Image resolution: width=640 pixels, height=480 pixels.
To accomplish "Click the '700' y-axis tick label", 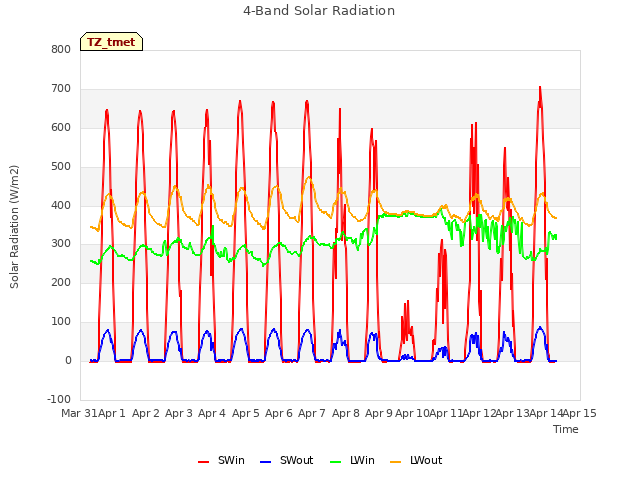I will [x=61, y=89].
